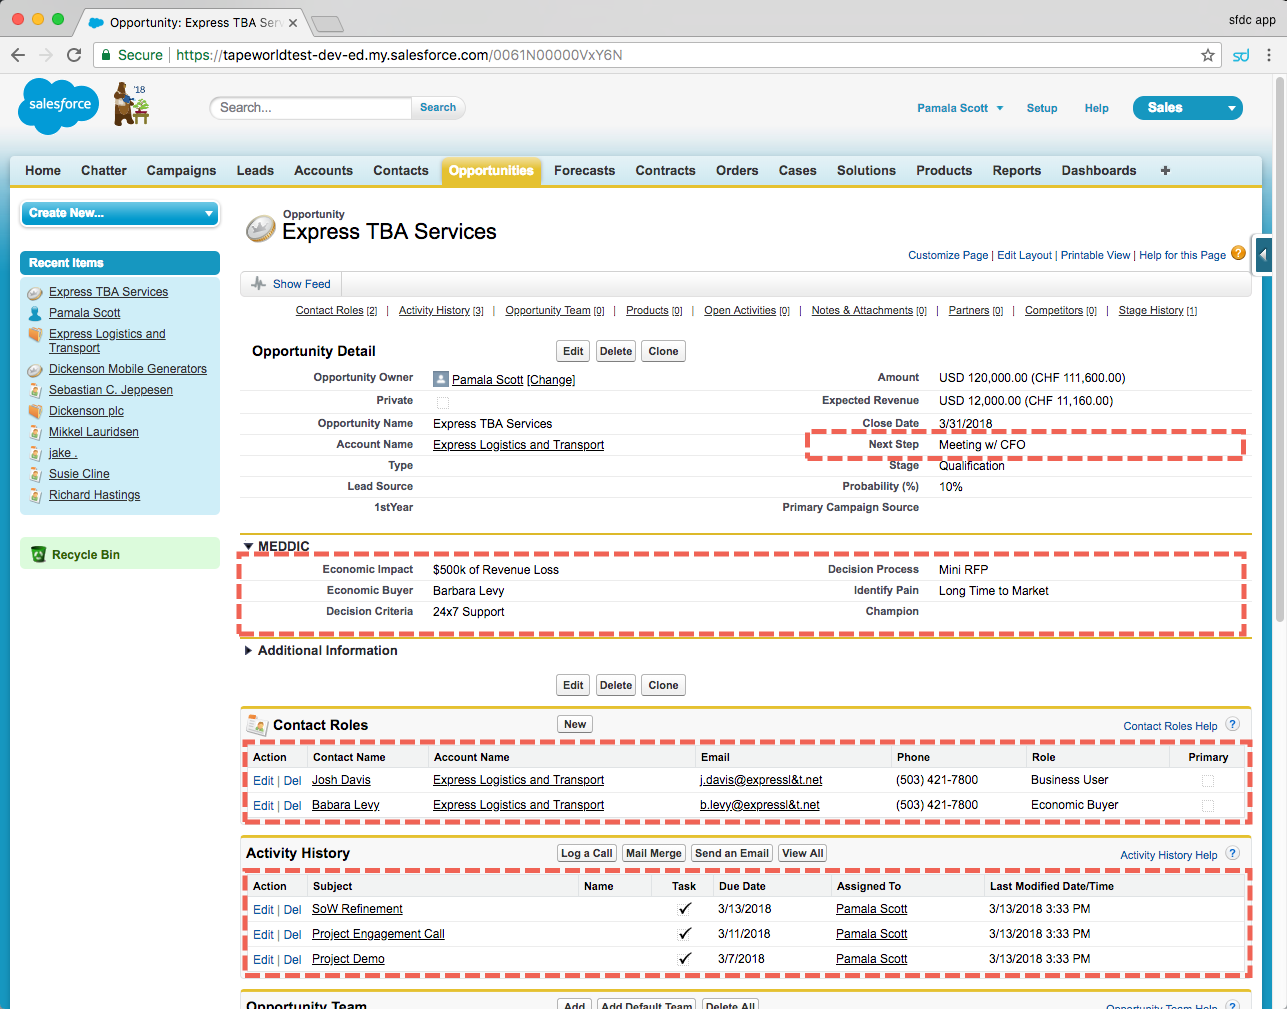Click the help question mark beside Help for this Page
This screenshot has height=1009, width=1287.
pos(1238,253)
